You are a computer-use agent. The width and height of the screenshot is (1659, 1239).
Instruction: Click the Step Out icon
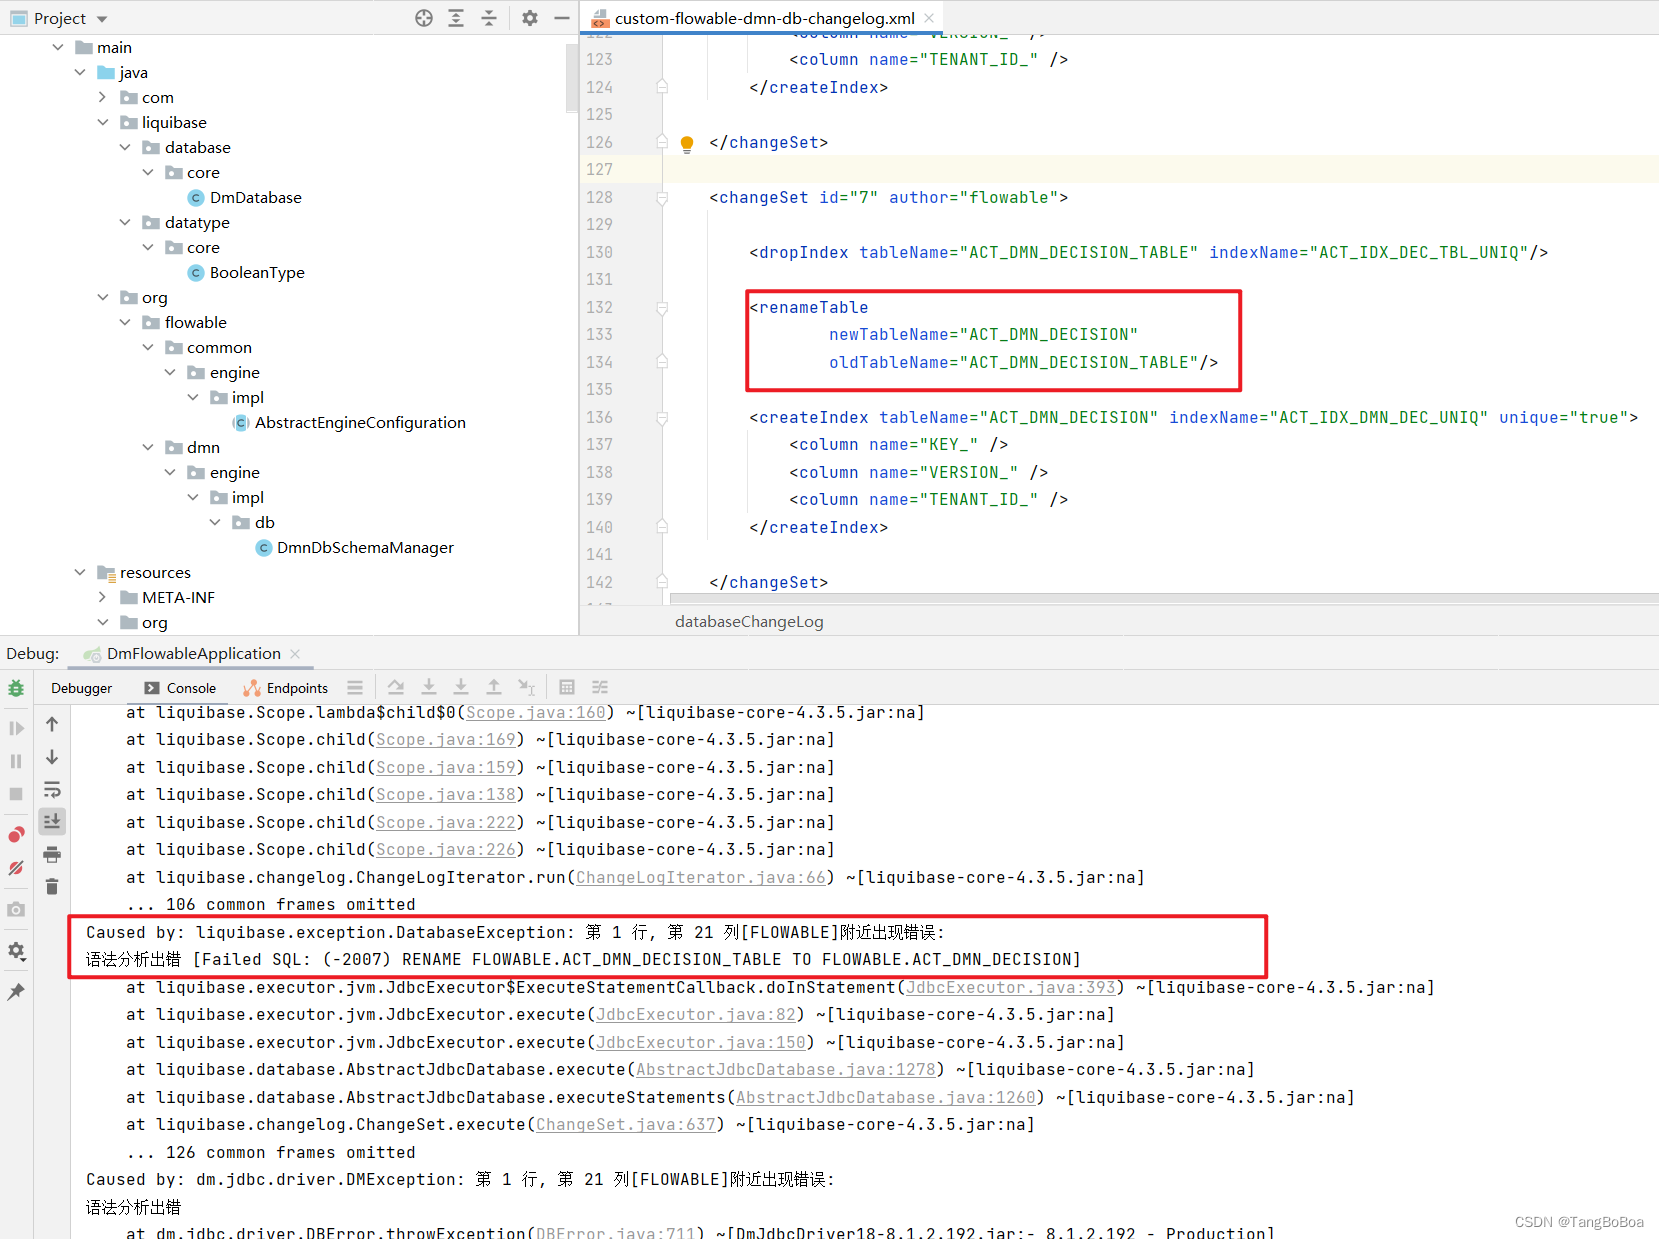pos(494,687)
